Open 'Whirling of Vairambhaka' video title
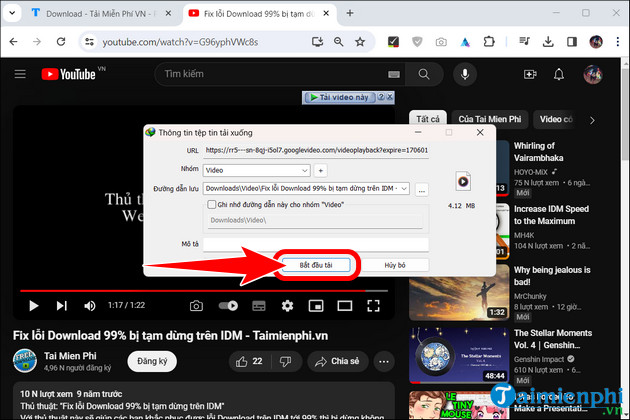Screen dimensions: 630x420 pyautogui.click(x=538, y=152)
